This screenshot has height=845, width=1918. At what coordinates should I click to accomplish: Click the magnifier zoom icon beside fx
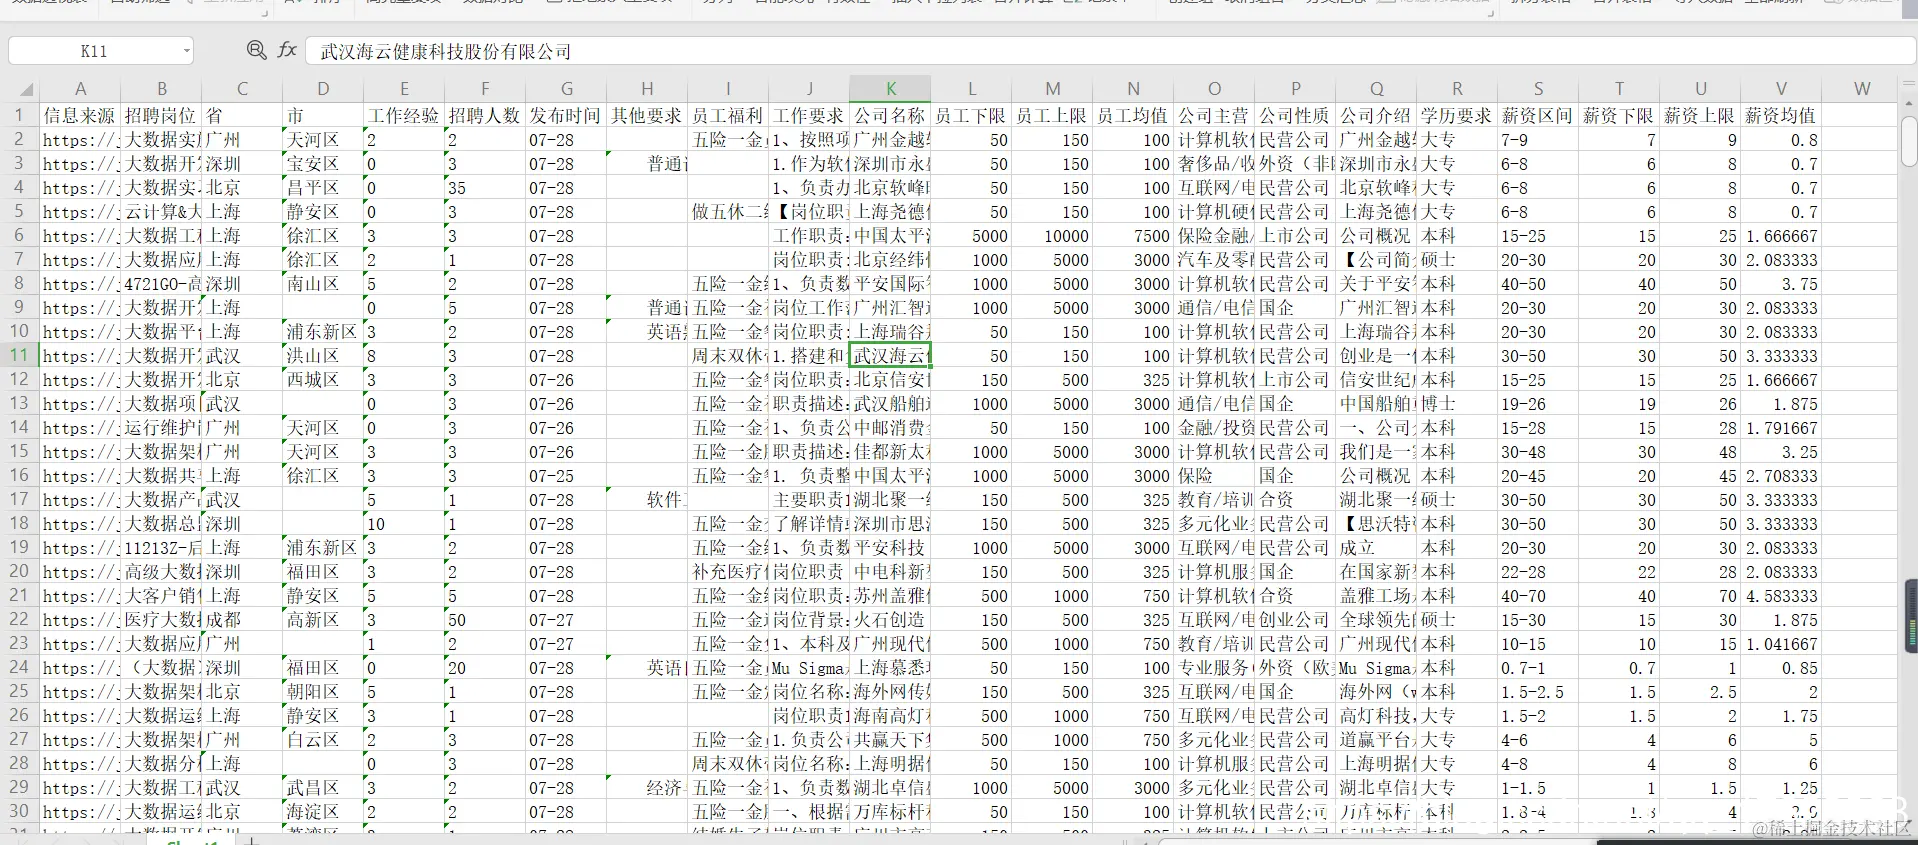point(256,50)
